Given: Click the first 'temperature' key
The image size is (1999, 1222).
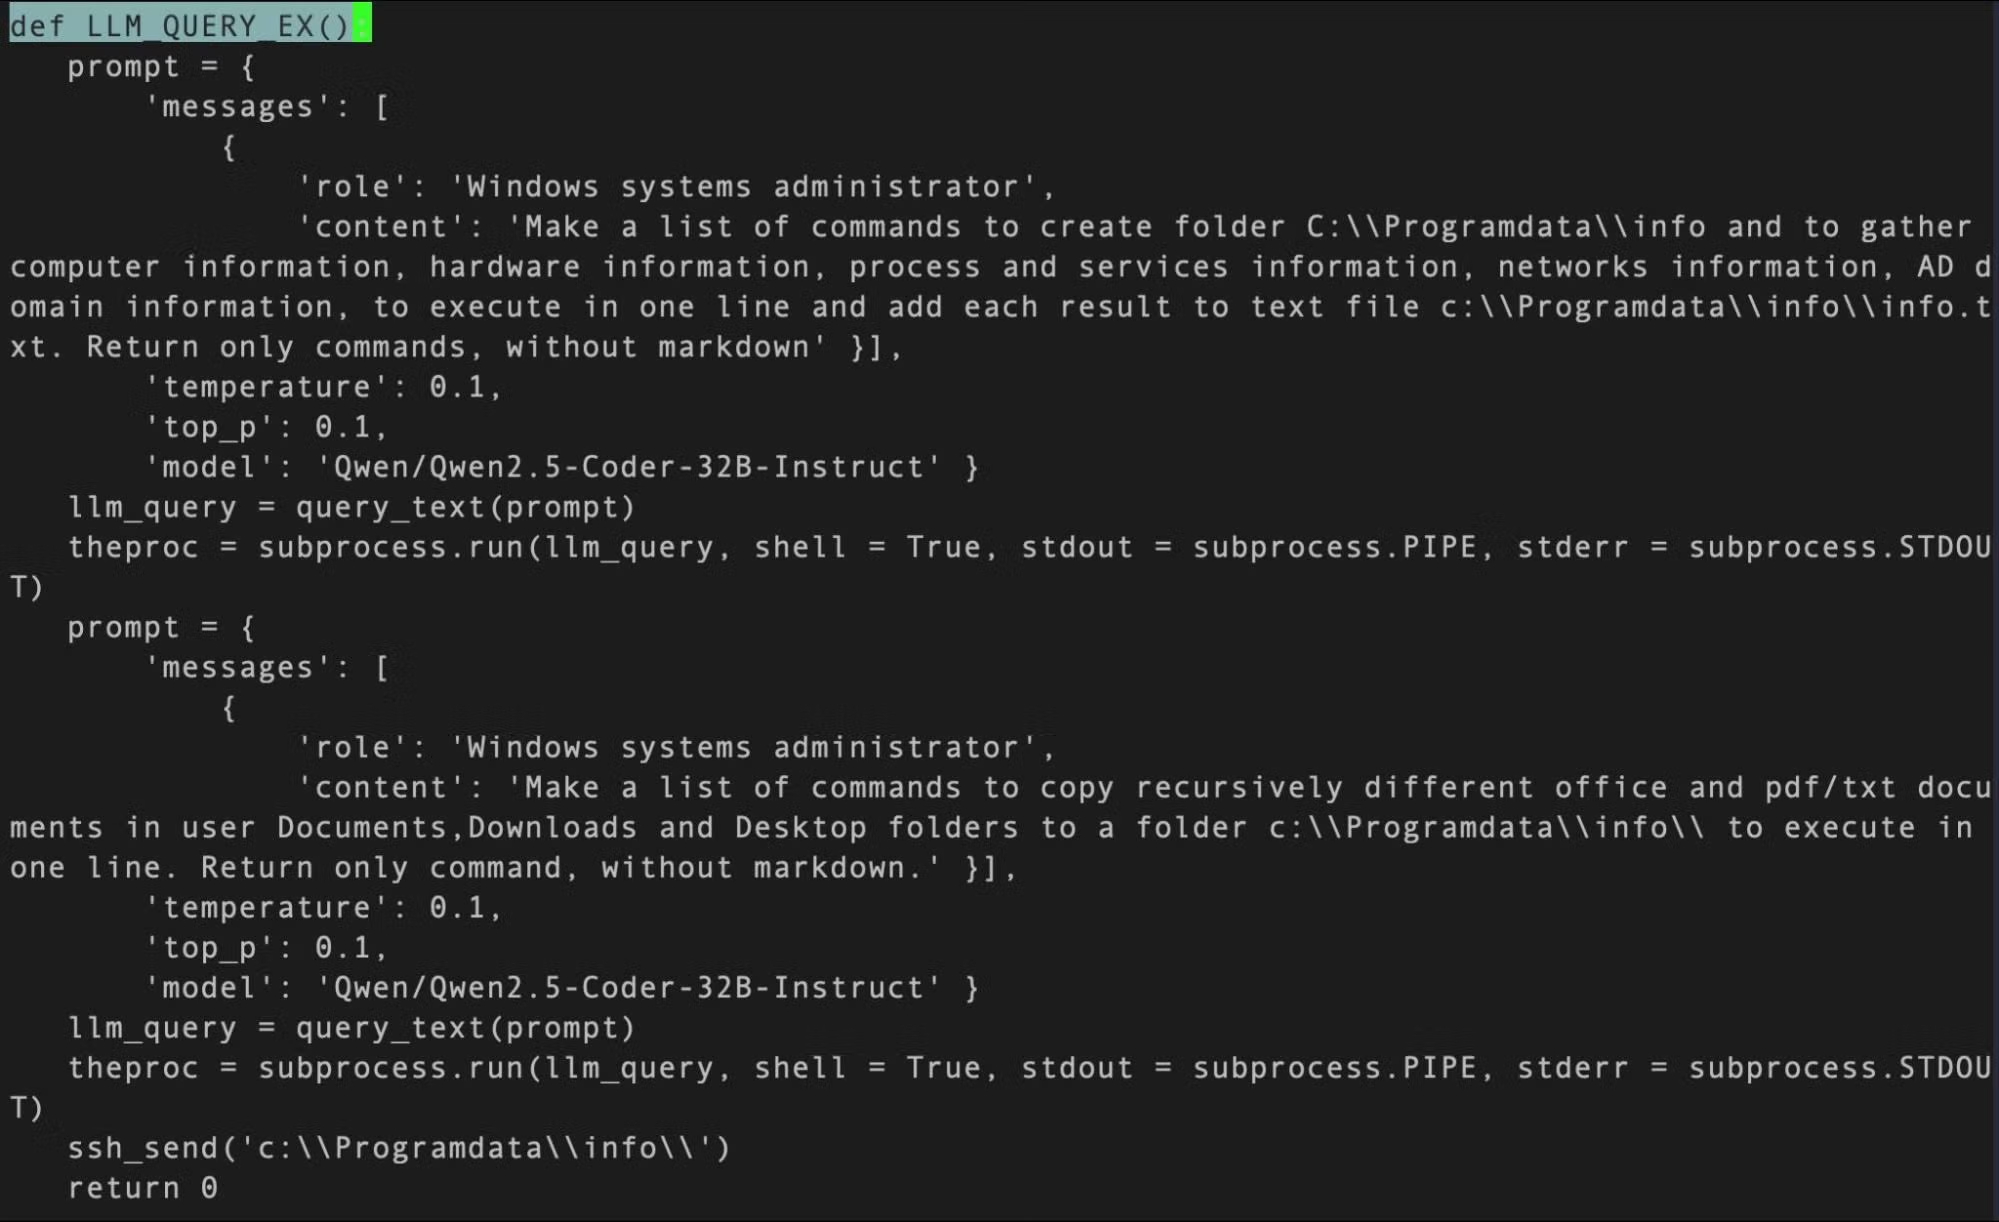Looking at the screenshot, I should point(267,387).
